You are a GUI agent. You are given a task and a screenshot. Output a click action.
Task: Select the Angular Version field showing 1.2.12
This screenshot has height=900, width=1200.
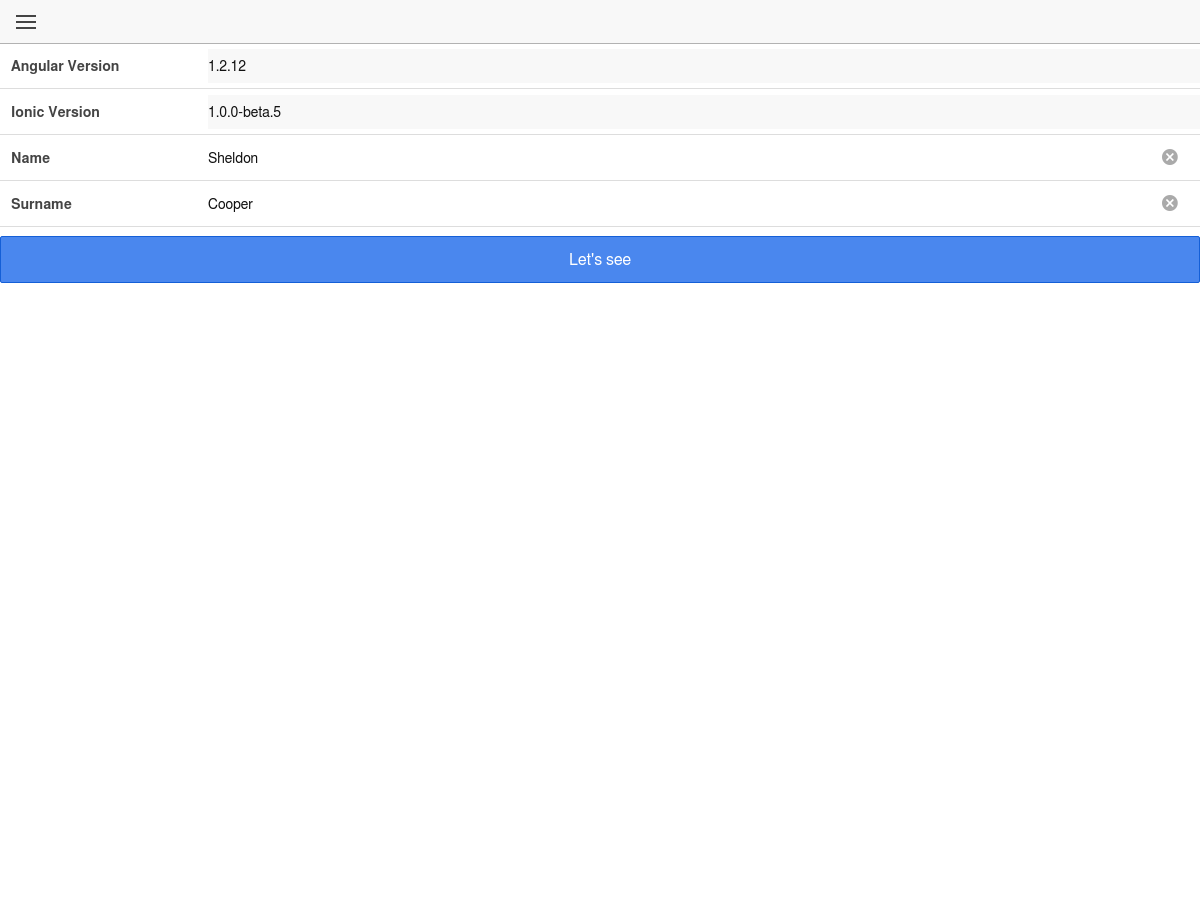[x=227, y=66]
